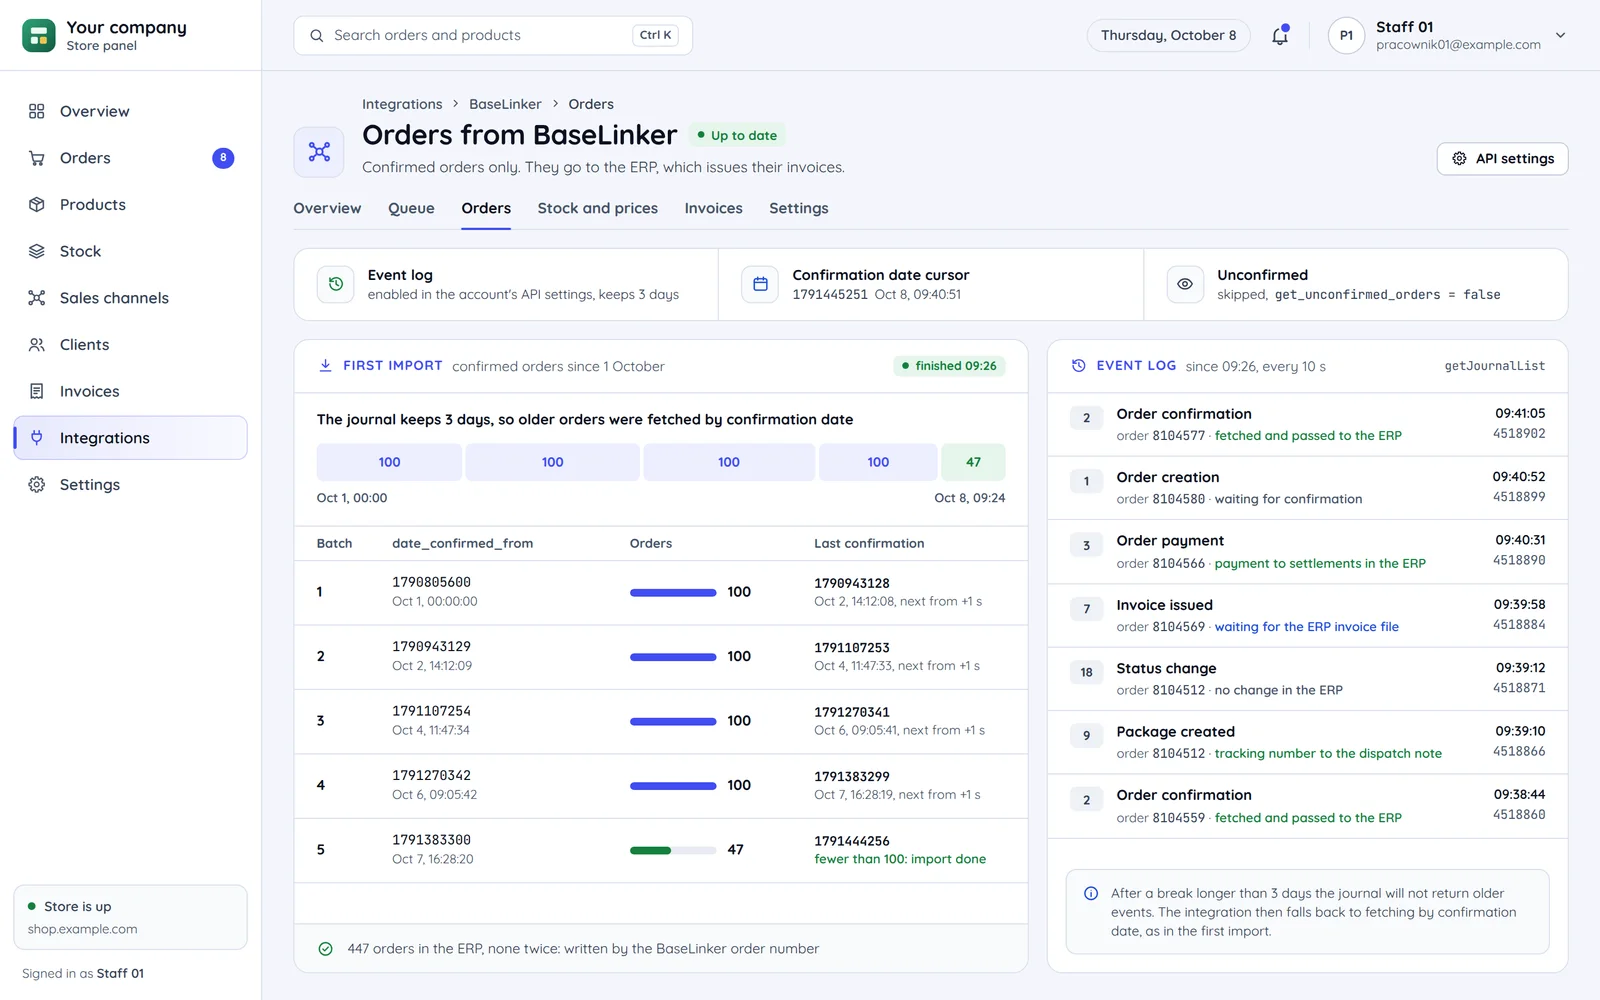This screenshot has width=1600, height=1000.
Task: Open the notifications bell
Action: coord(1280,35)
